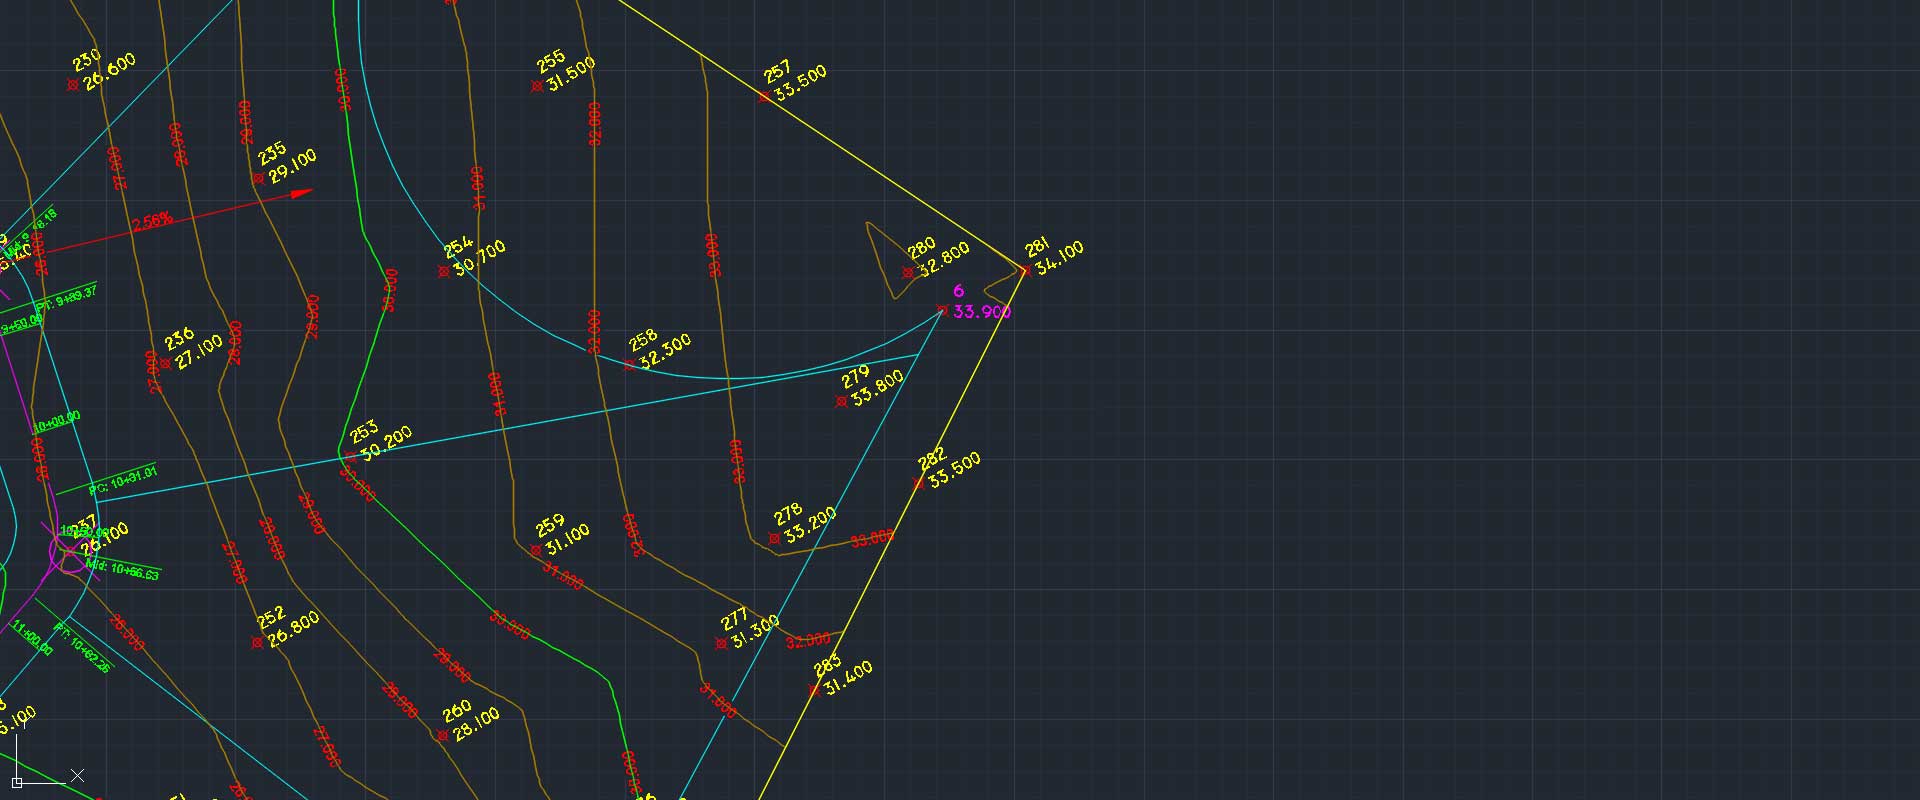Select survey point marker 260
The height and width of the screenshot is (800, 1920).
[x=442, y=736]
